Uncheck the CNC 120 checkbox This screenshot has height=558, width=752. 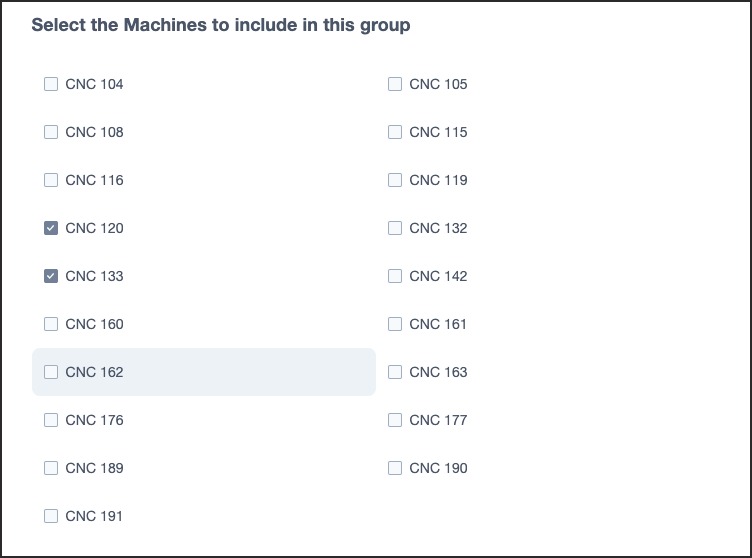pyautogui.click(x=51, y=228)
